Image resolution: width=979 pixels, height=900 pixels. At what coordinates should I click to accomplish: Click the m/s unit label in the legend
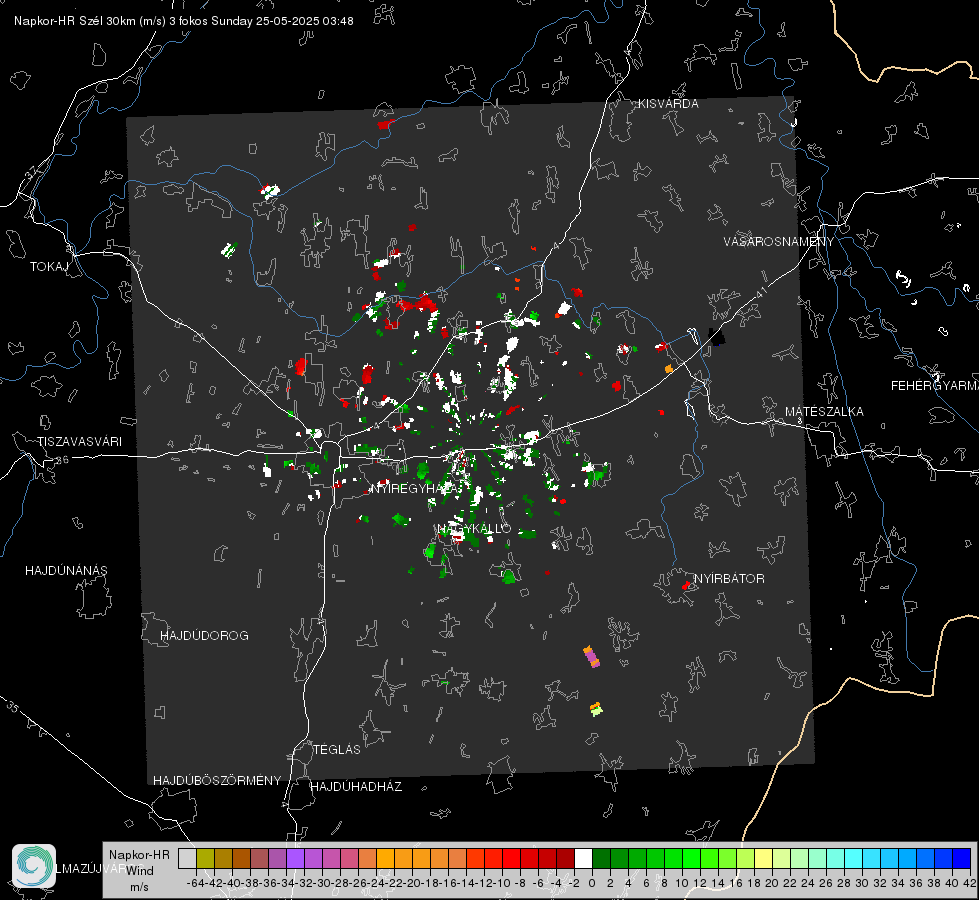tap(139, 887)
